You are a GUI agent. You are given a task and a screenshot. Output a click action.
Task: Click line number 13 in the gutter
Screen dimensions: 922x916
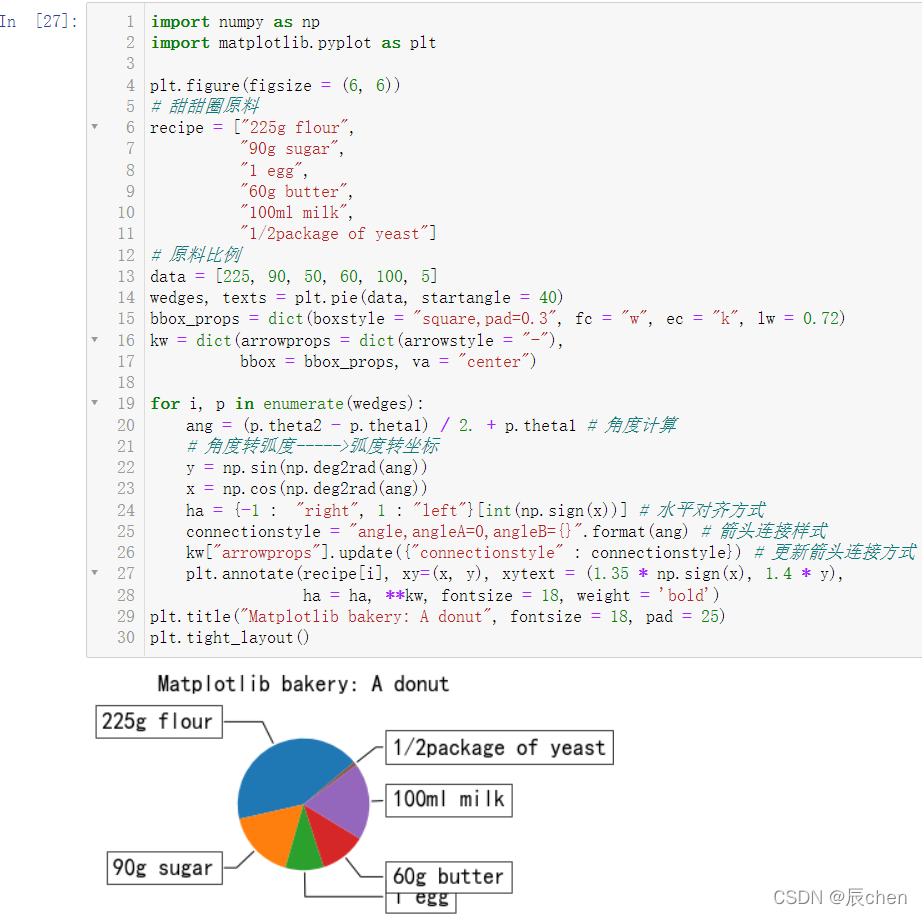[x=126, y=276]
